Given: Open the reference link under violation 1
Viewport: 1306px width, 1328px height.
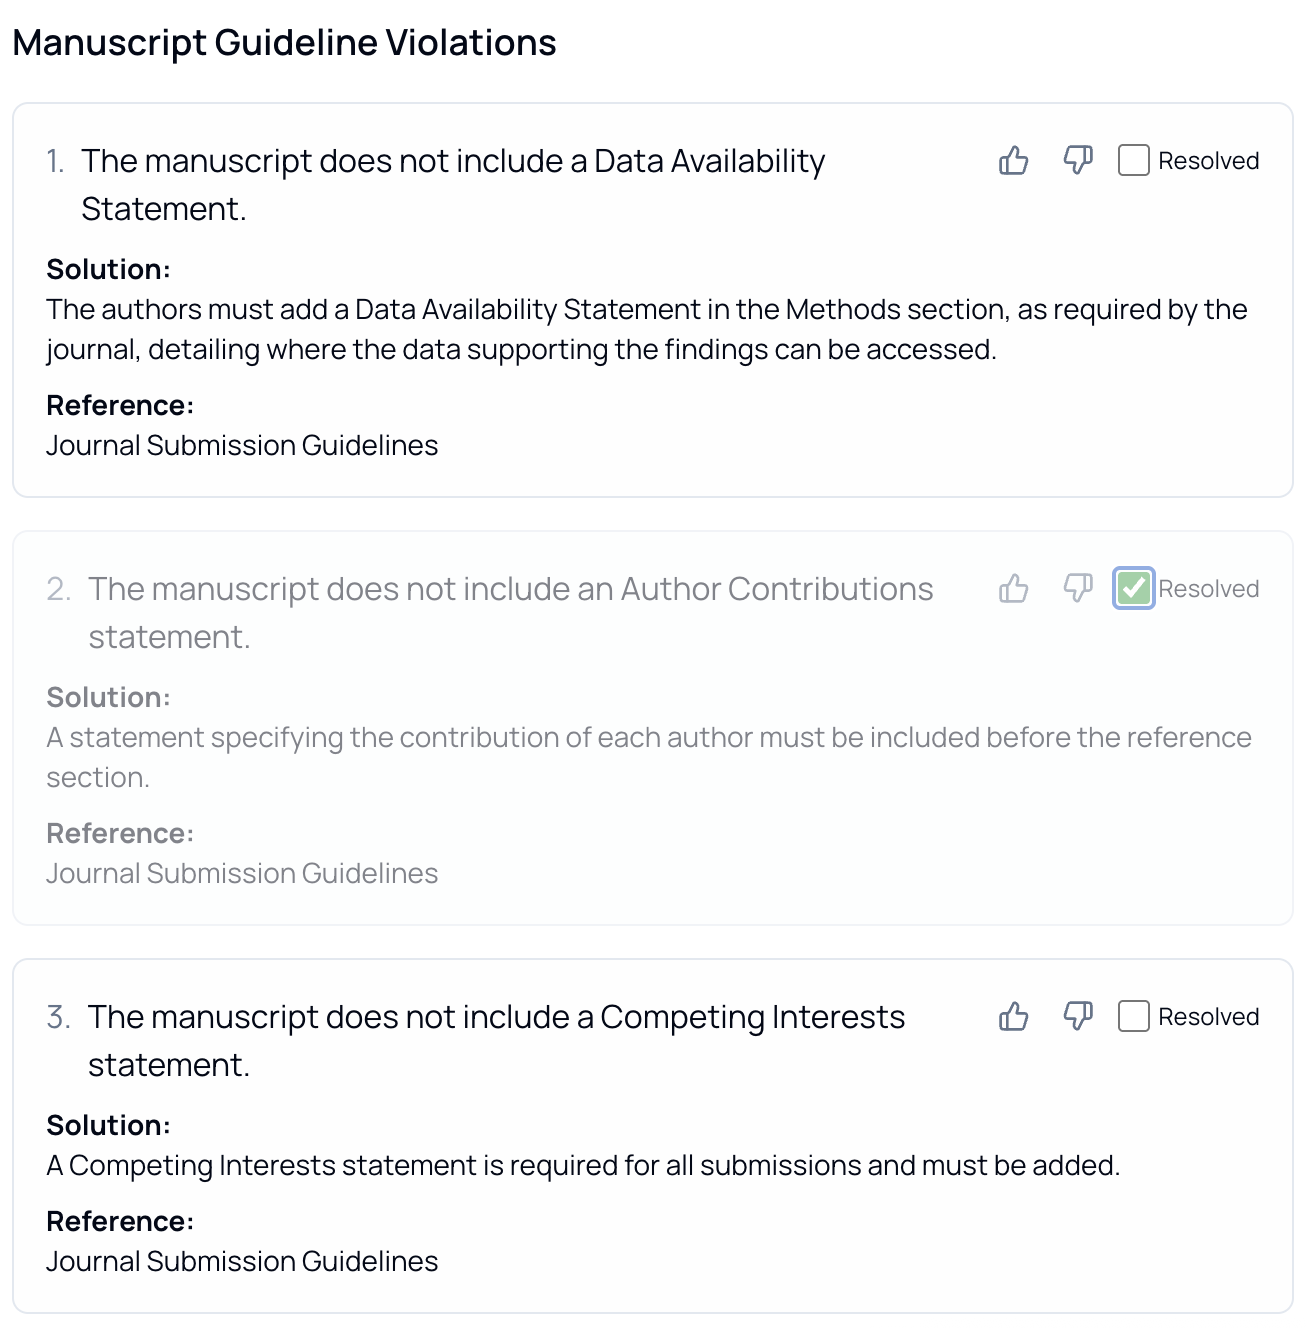Looking at the screenshot, I should pyautogui.click(x=241, y=445).
